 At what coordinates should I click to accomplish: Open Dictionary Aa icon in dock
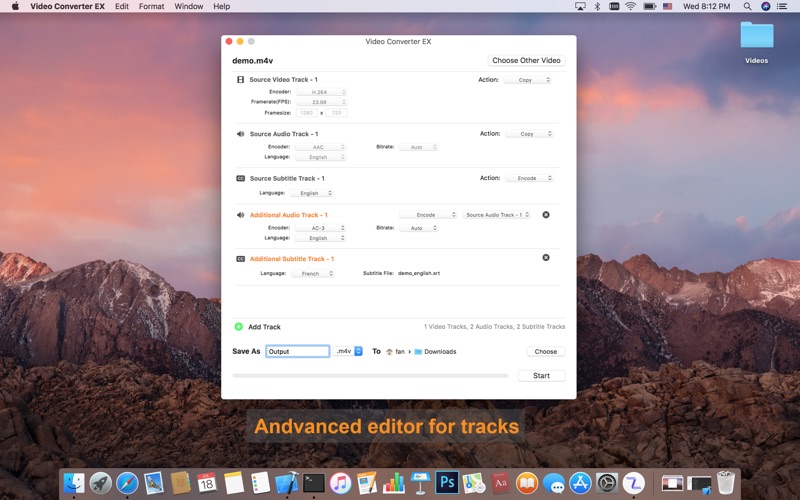[x=500, y=483]
